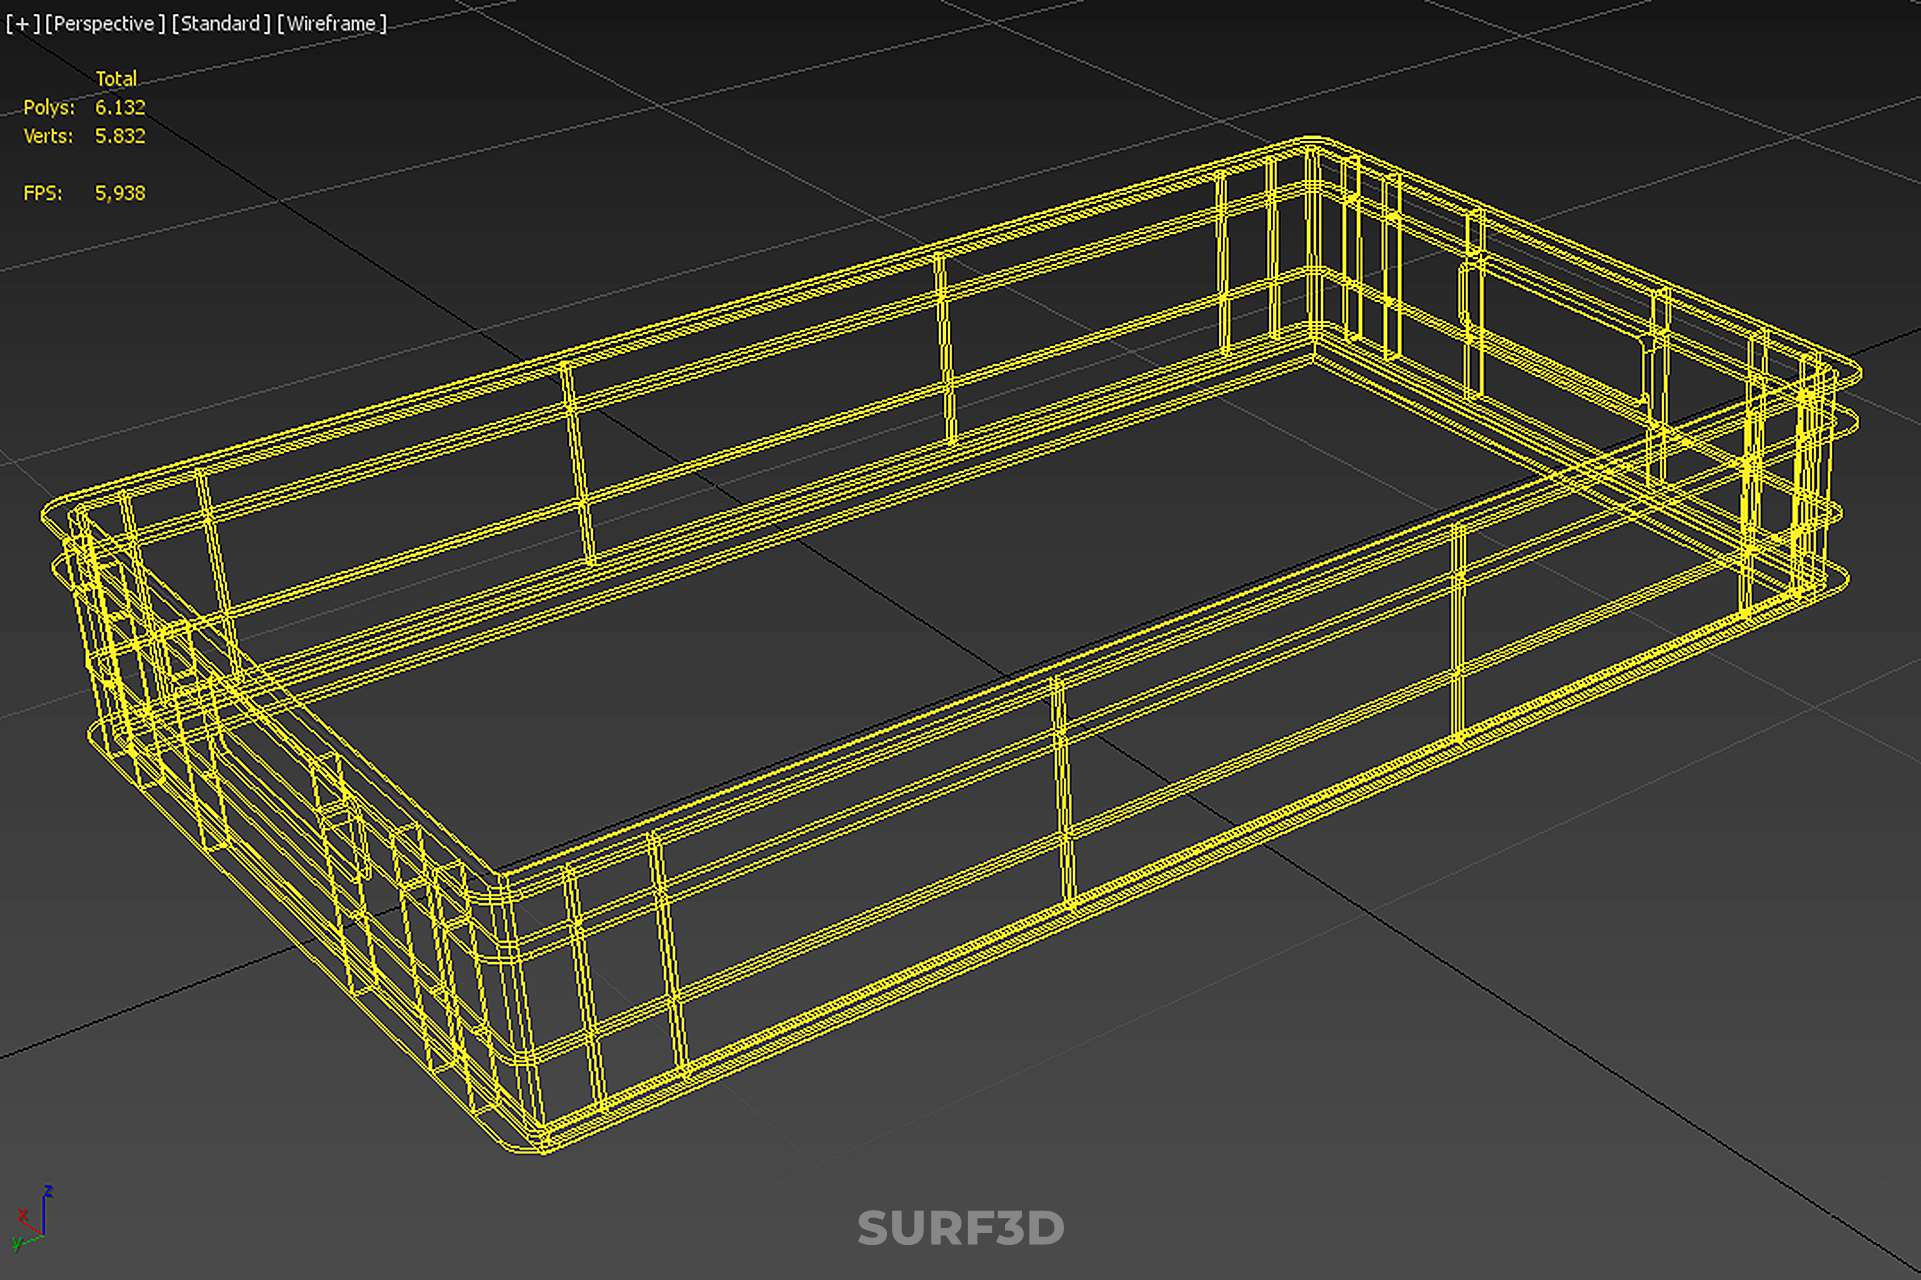This screenshot has width=1921, height=1280.
Task: Open the Standard viewport quality menu
Action: click(220, 23)
